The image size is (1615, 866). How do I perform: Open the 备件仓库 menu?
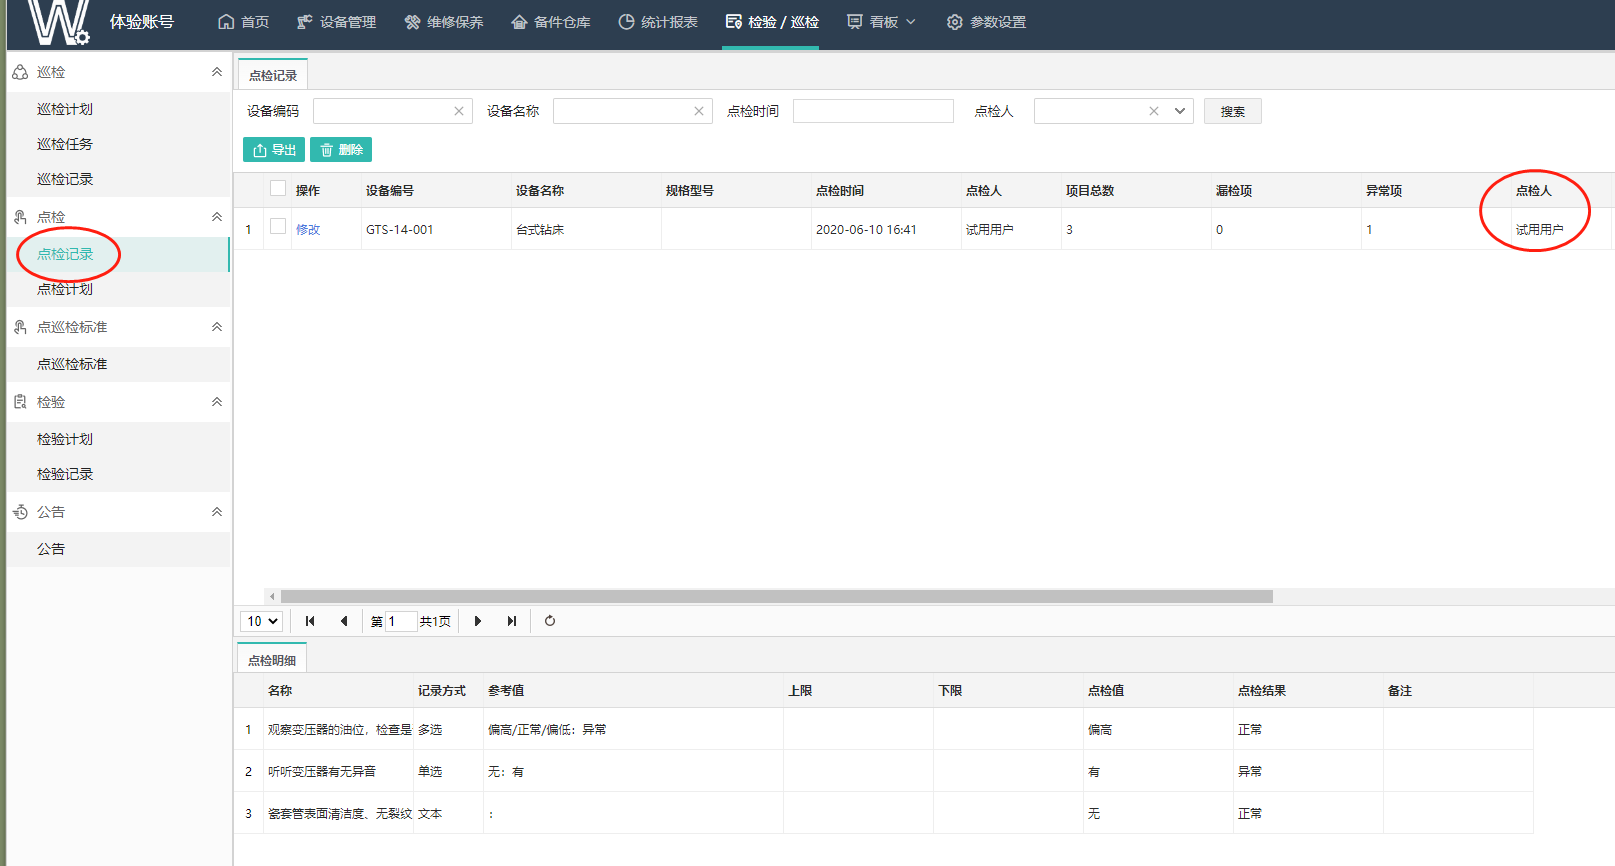coord(550,22)
